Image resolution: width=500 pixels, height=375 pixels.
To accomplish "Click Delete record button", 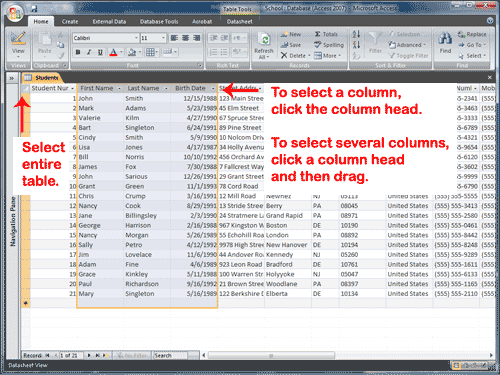I will [x=295, y=55].
